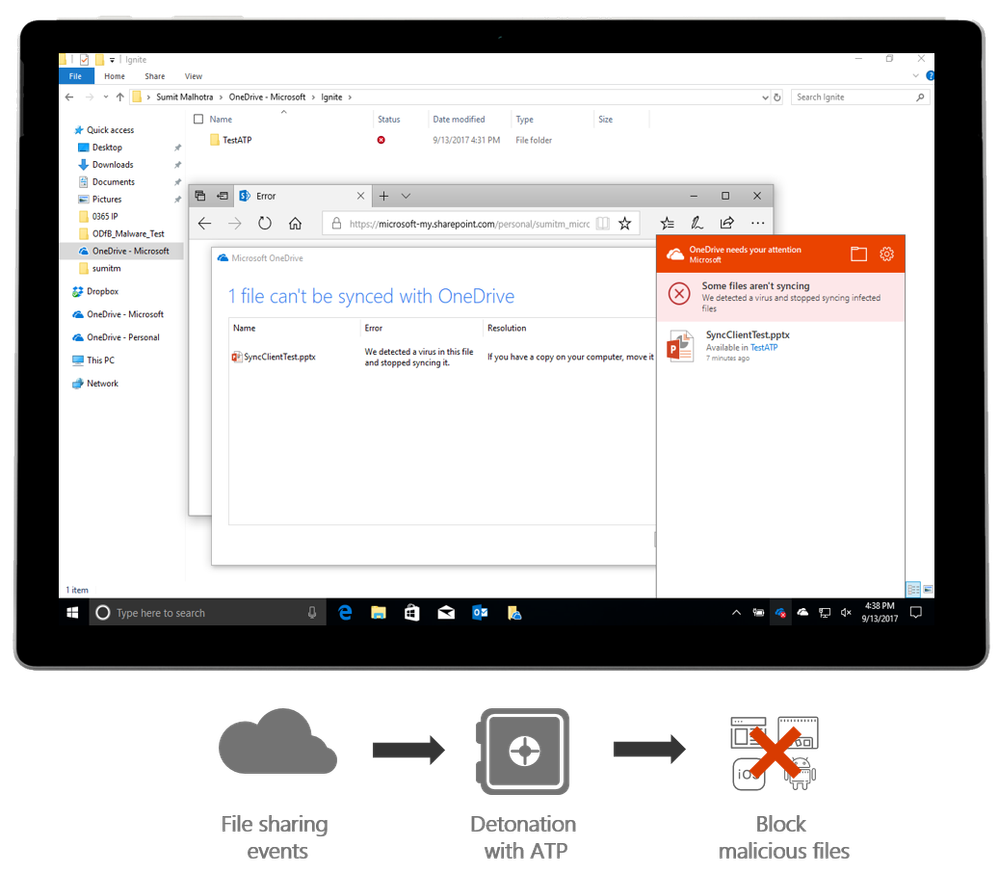The image size is (999, 877).
Task: Show hidden system tray icons
Action: [736, 613]
